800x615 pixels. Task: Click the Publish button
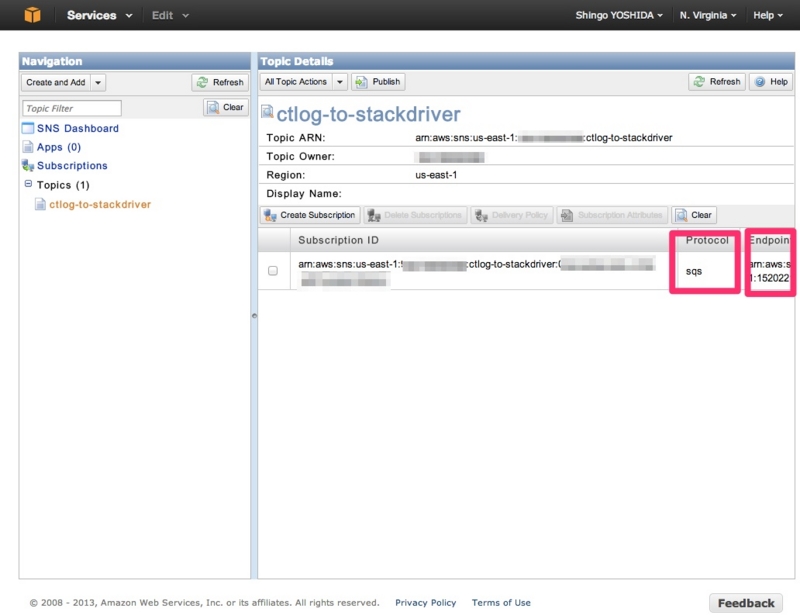pos(378,82)
